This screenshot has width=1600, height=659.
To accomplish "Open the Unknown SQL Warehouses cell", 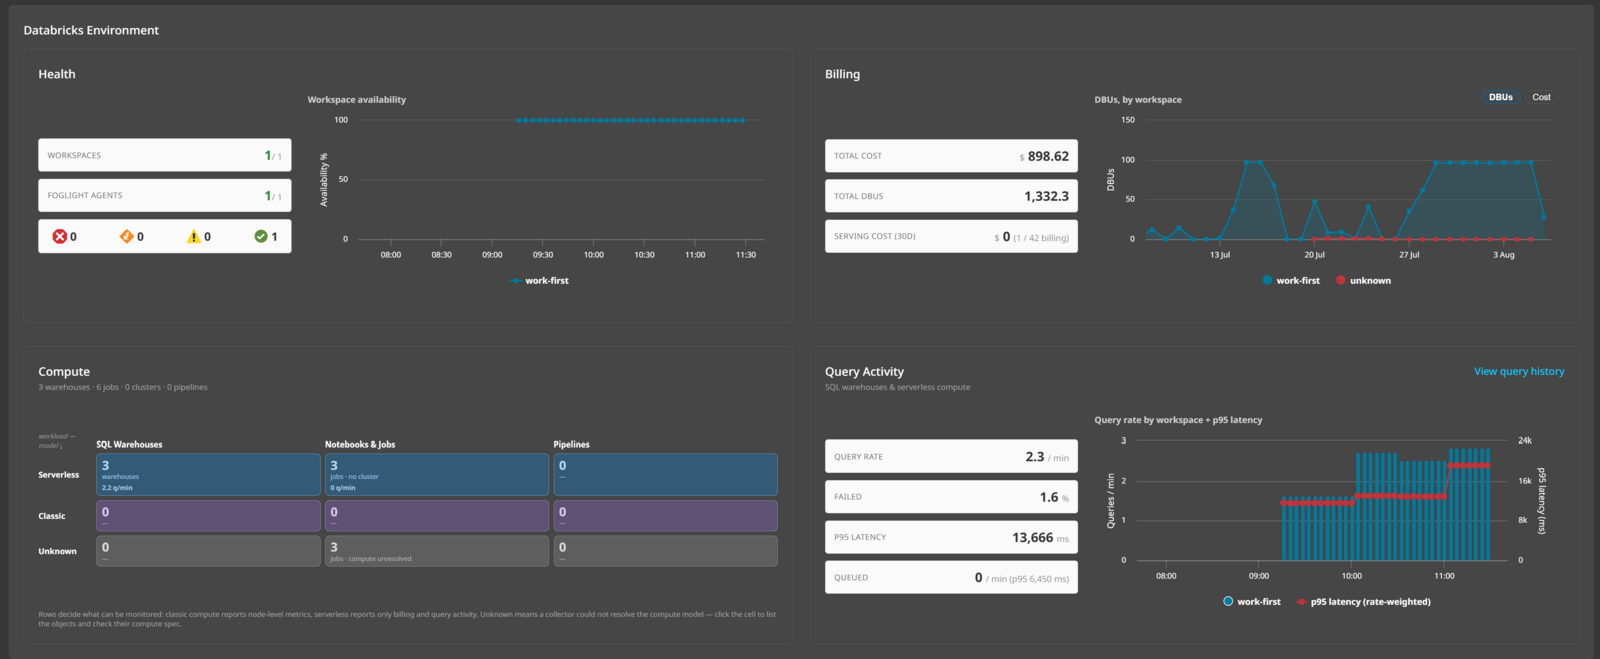I will 208,551.
